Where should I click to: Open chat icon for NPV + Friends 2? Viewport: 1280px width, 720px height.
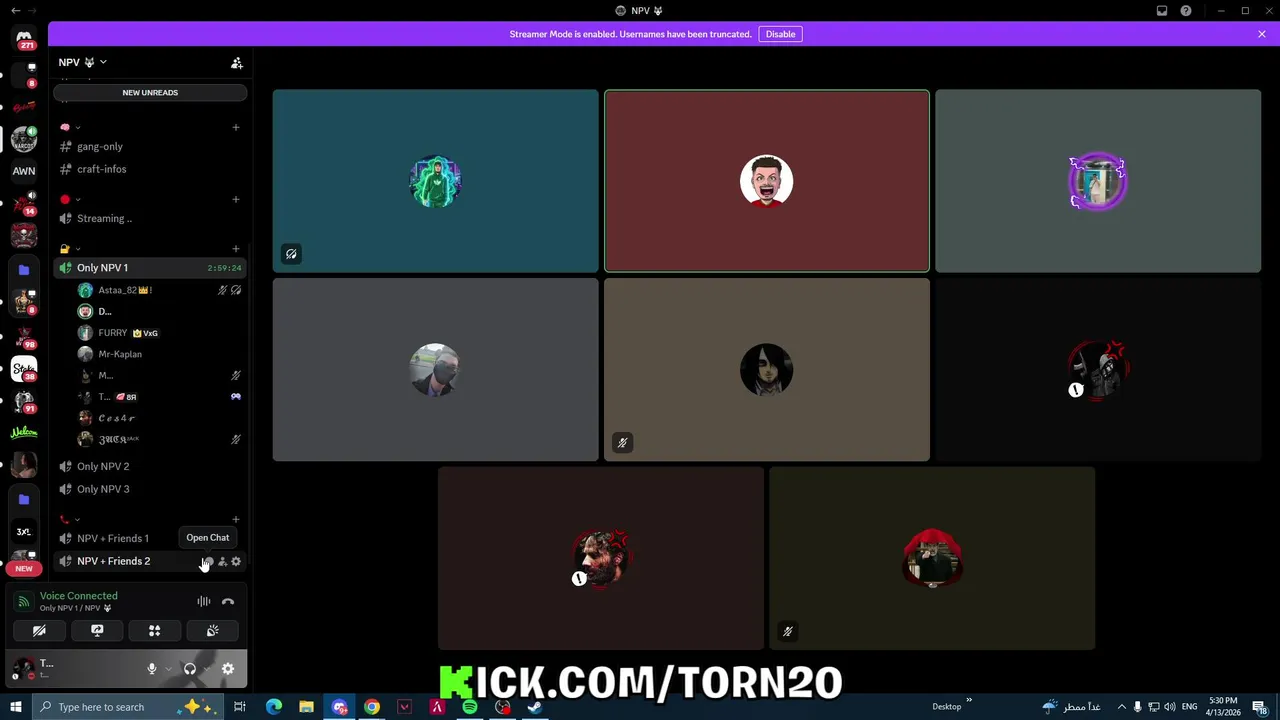pos(208,561)
